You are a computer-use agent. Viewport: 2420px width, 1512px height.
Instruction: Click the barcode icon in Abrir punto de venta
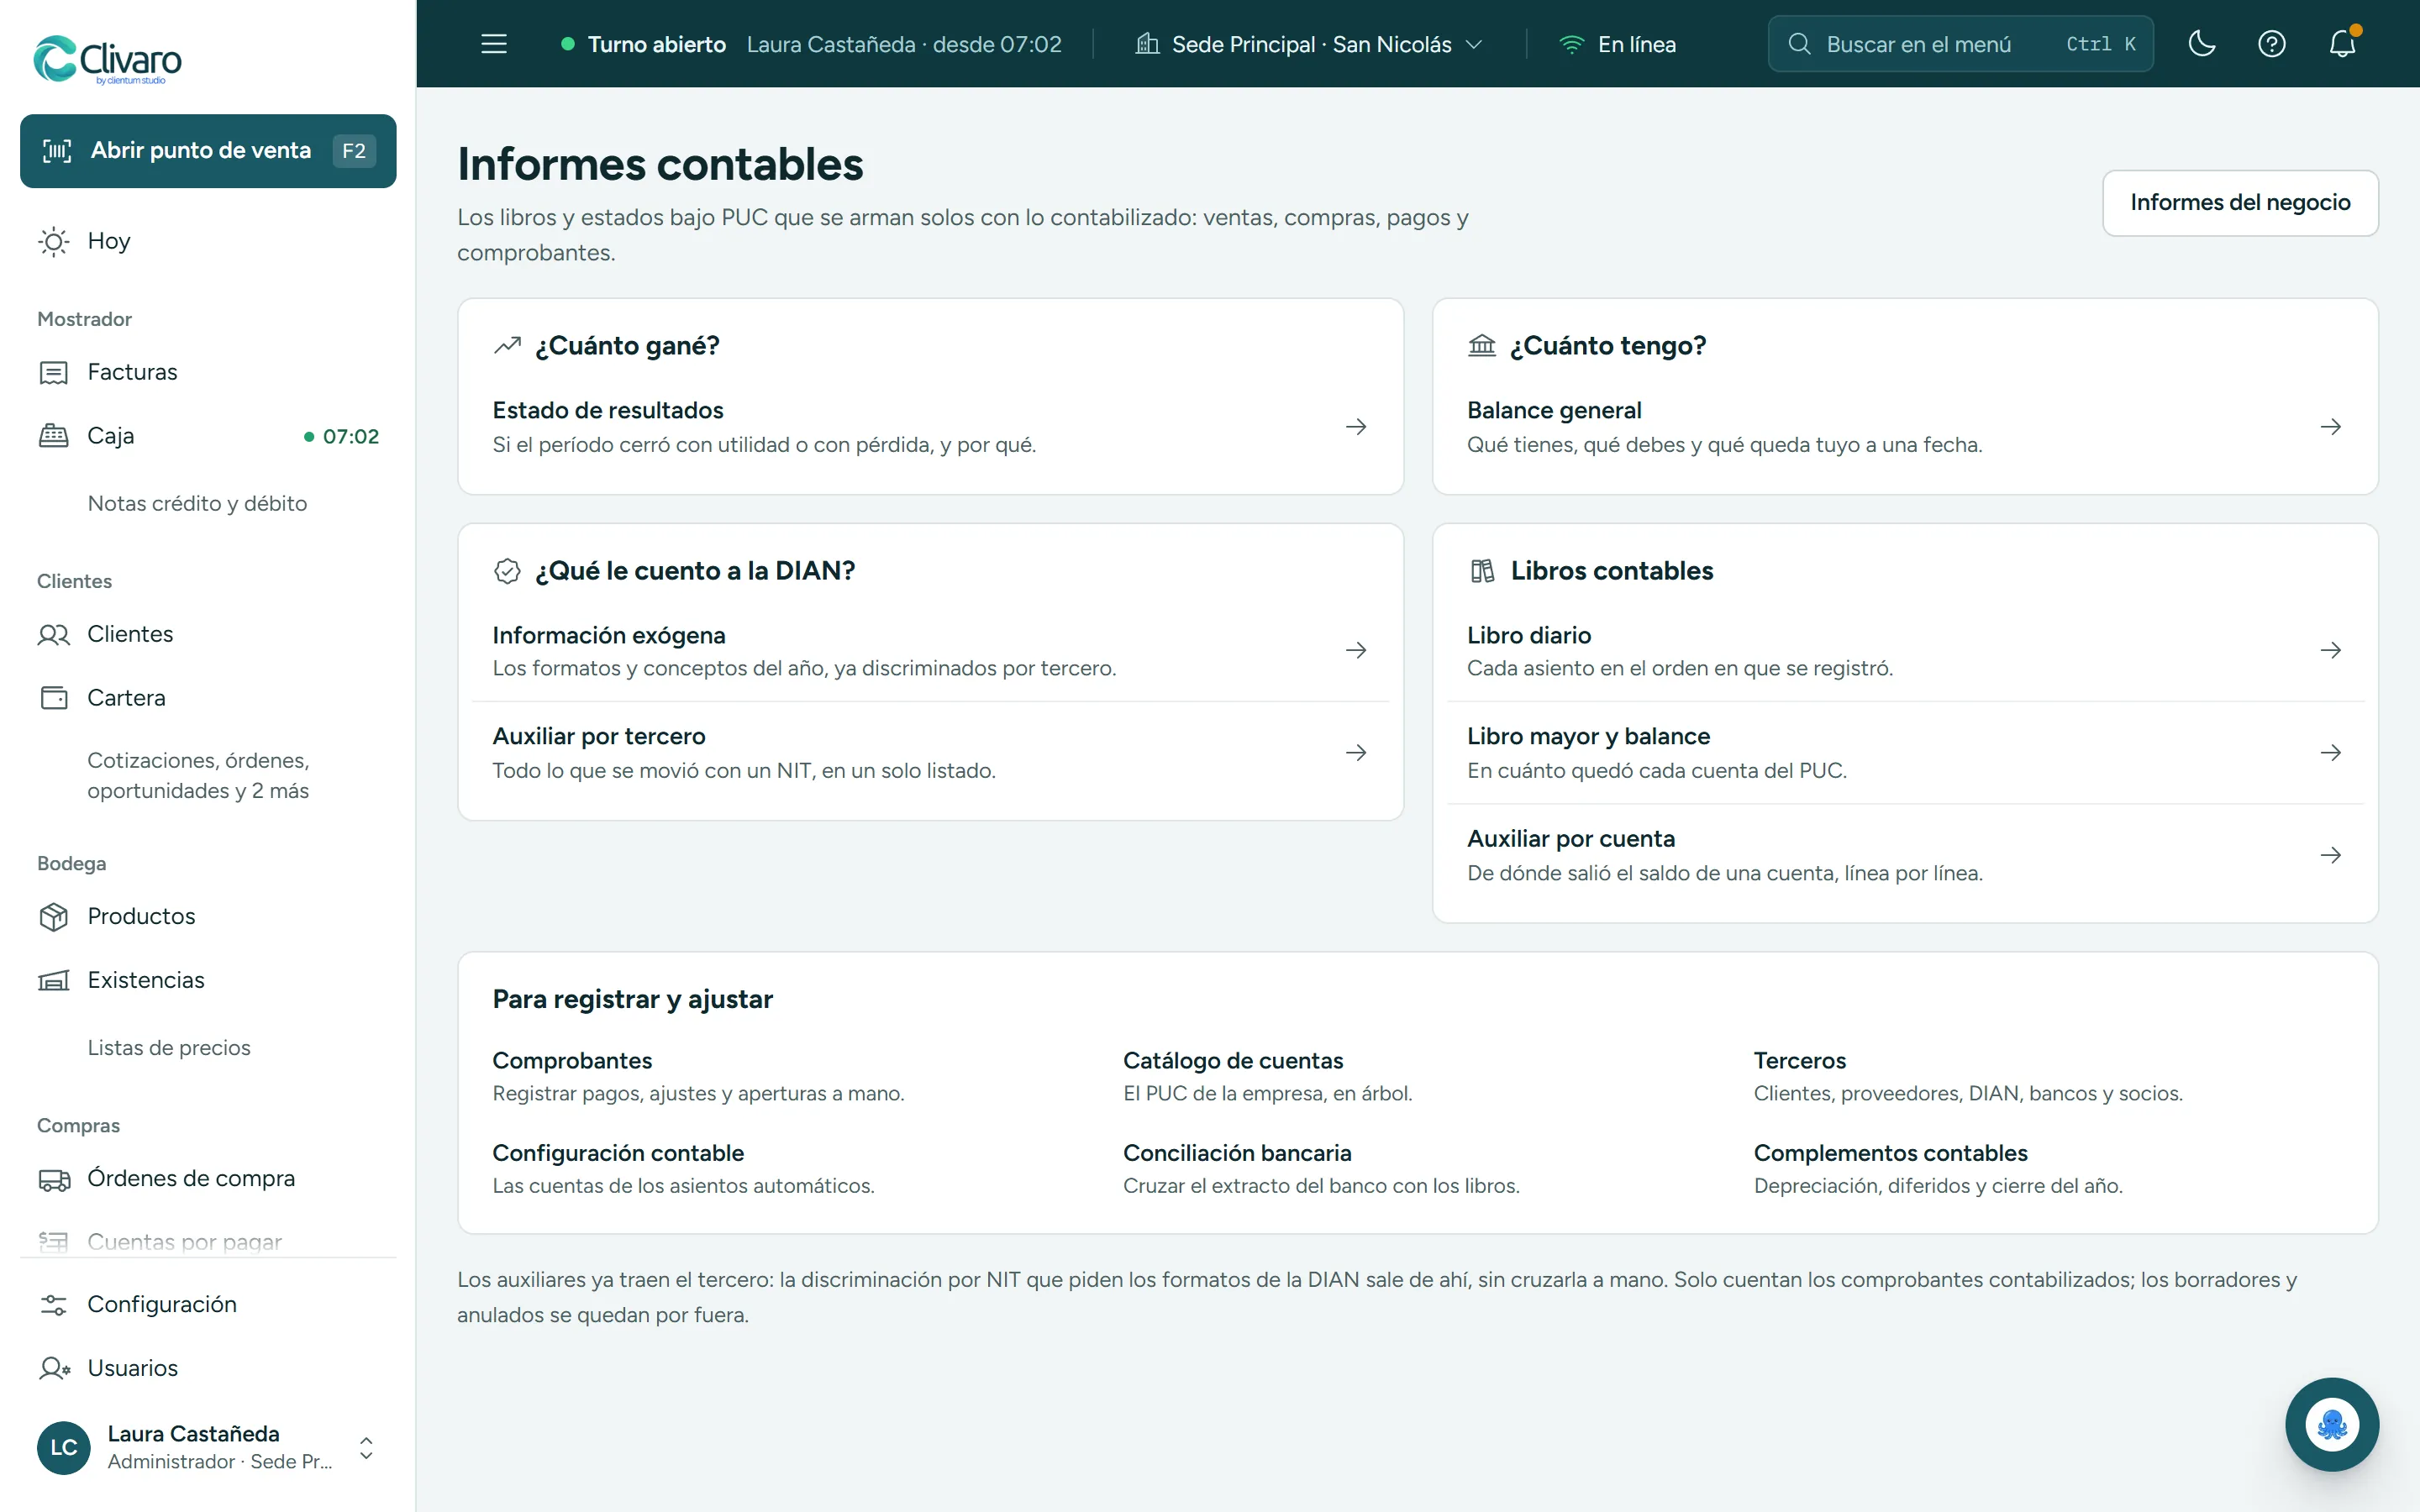(x=57, y=151)
